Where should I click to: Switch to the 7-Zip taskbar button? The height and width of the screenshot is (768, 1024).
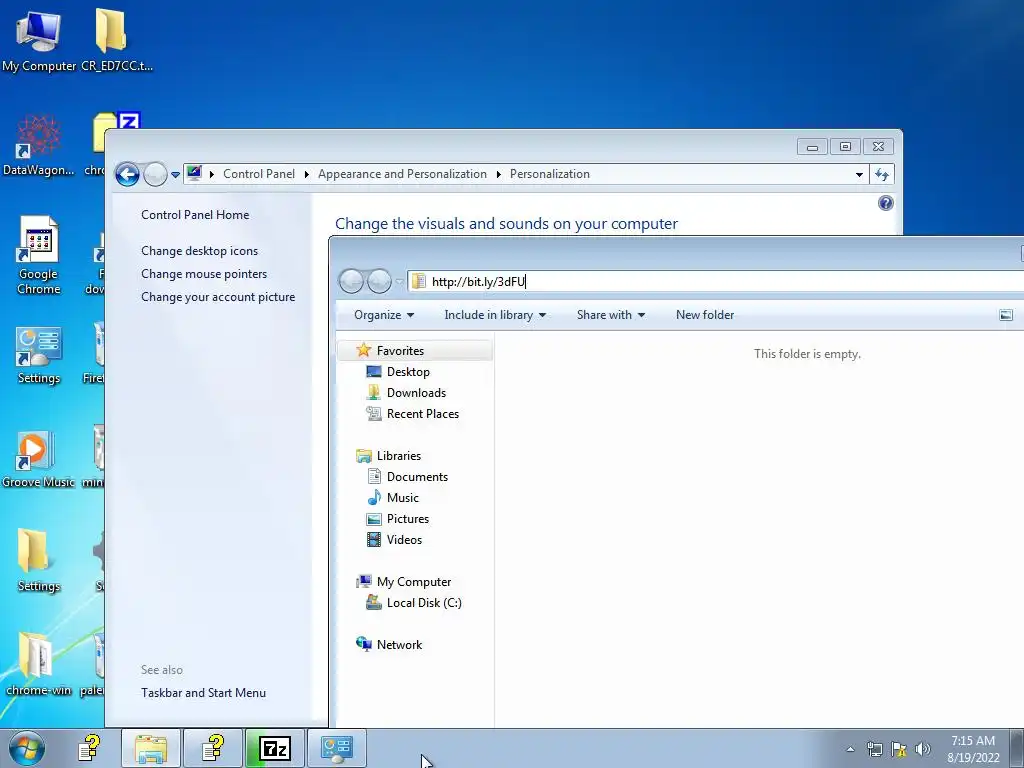[x=274, y=748]
